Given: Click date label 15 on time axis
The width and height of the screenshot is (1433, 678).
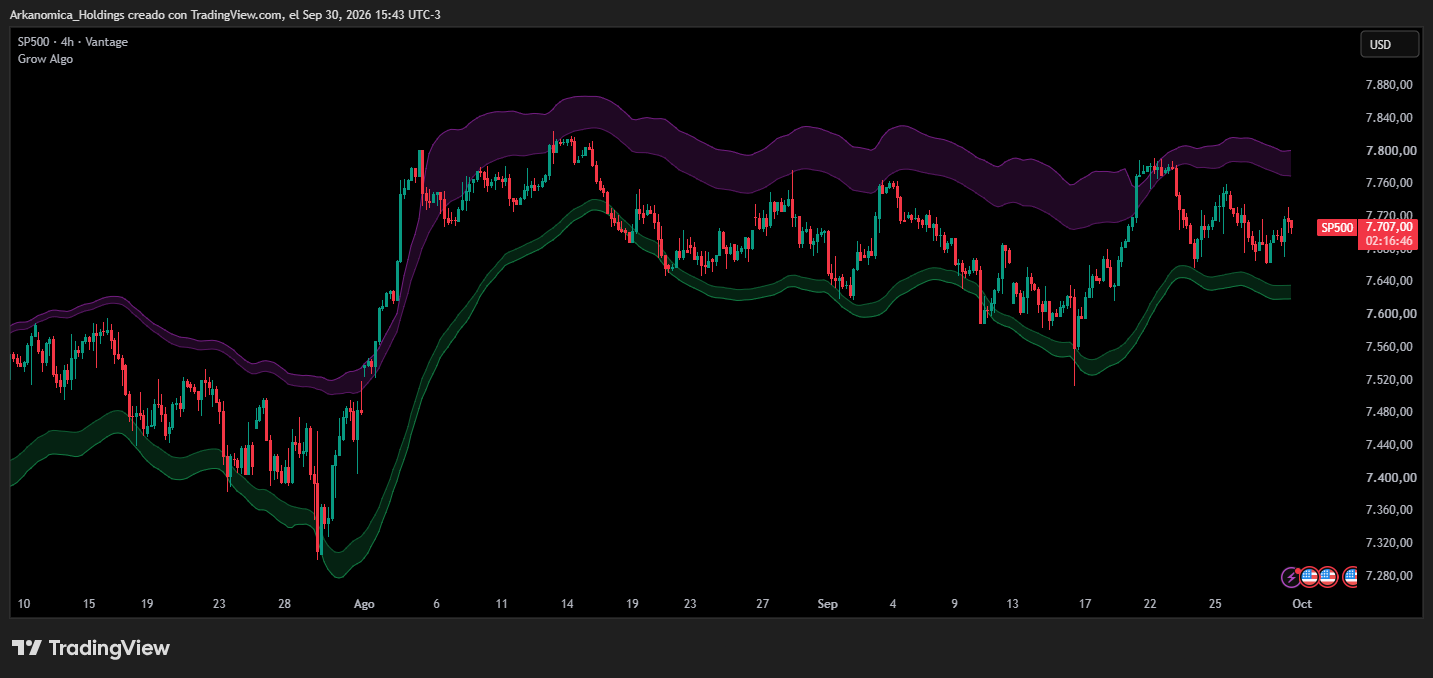Looking at the screenshot, I should pyautogui.click(x=89, y=604).
